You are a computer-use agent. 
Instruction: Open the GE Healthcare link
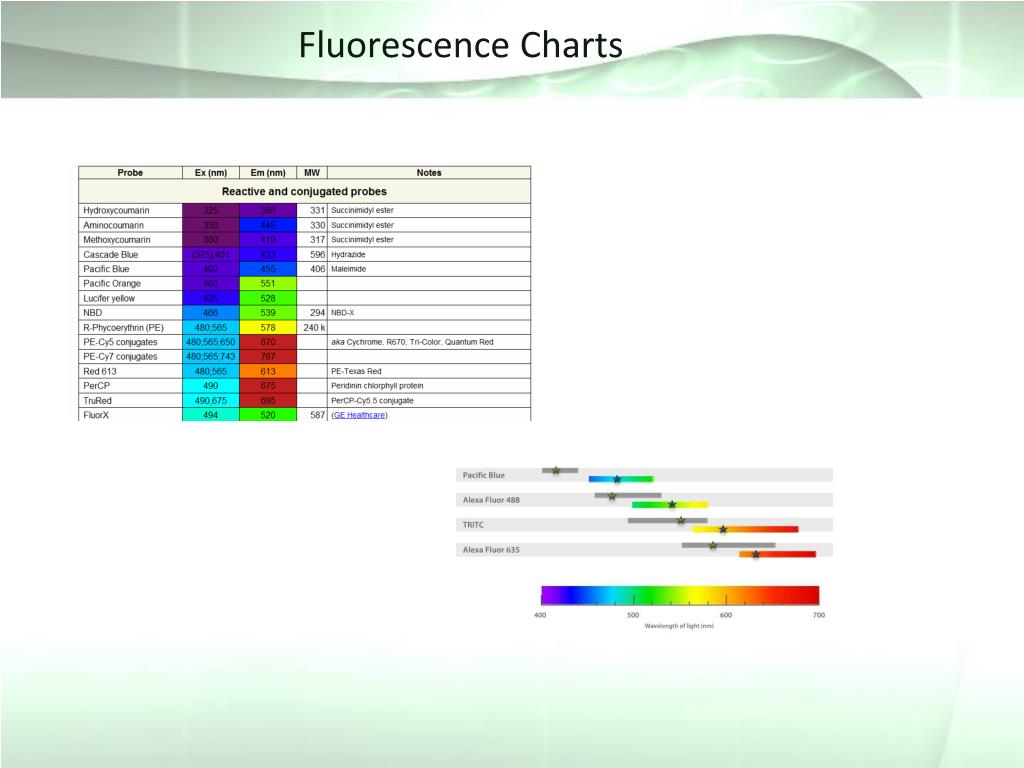click(359, 415)
